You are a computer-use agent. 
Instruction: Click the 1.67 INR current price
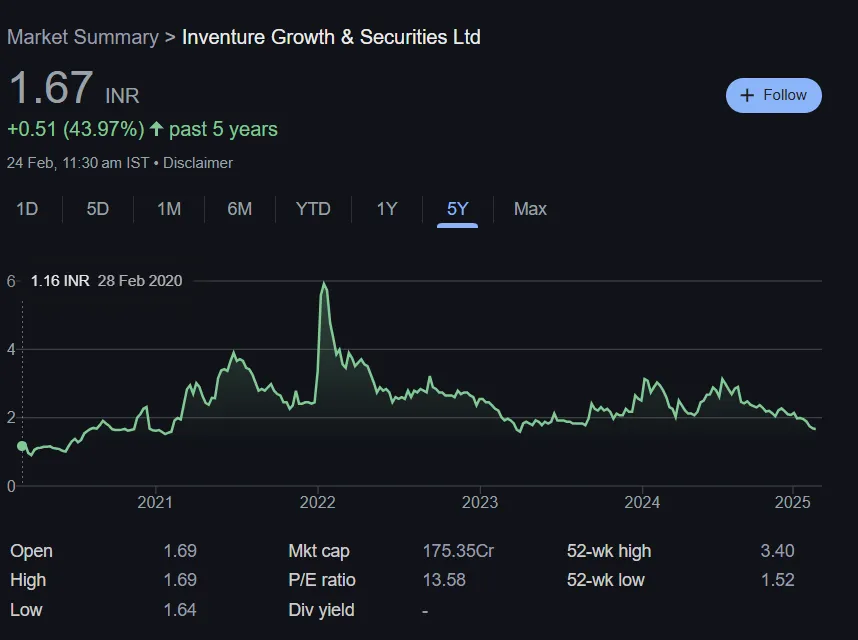(74, 88)
